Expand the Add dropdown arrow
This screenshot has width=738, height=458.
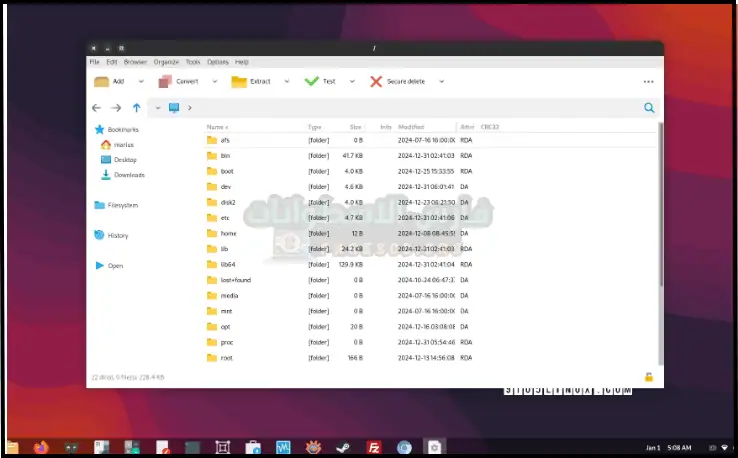[141, 81]
